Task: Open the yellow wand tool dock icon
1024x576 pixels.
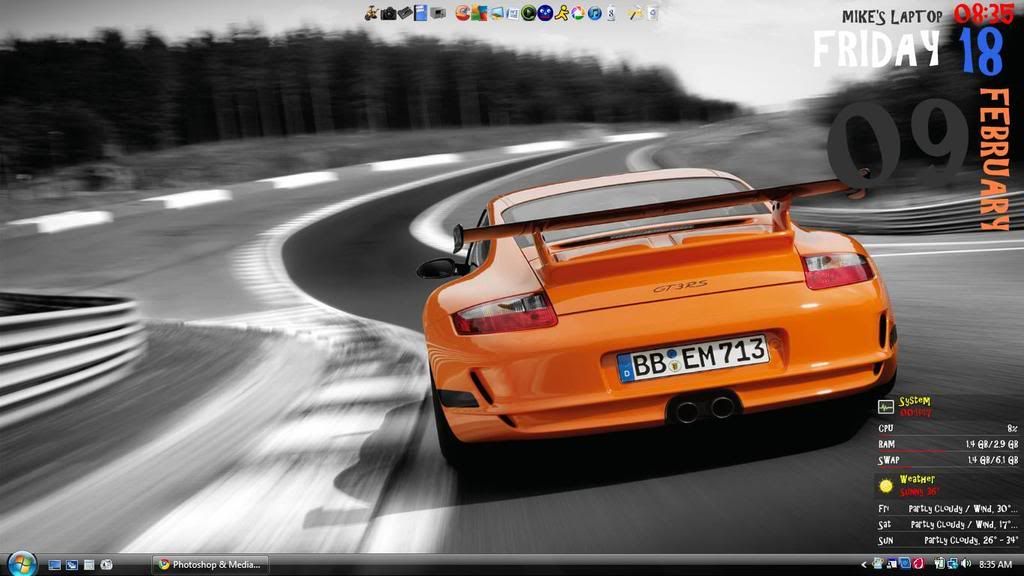Action: point(635,13)
